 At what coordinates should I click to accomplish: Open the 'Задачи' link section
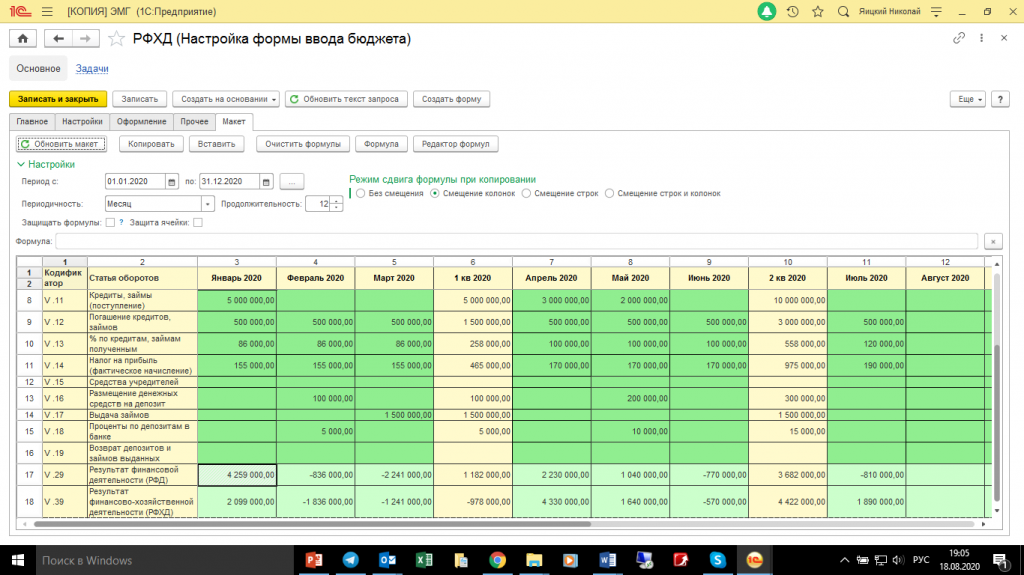[92, 69]
